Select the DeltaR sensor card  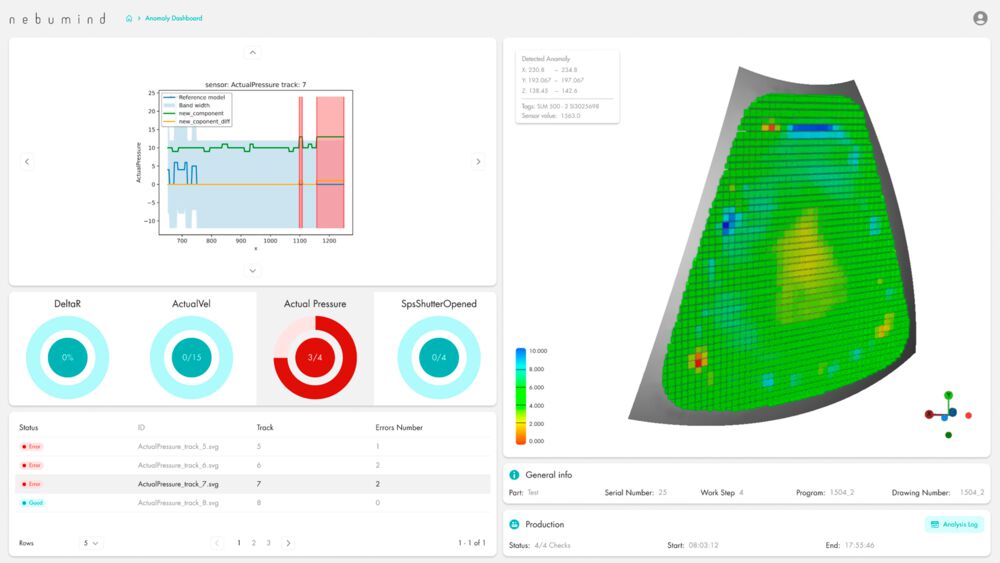click(x=67, y=348)
